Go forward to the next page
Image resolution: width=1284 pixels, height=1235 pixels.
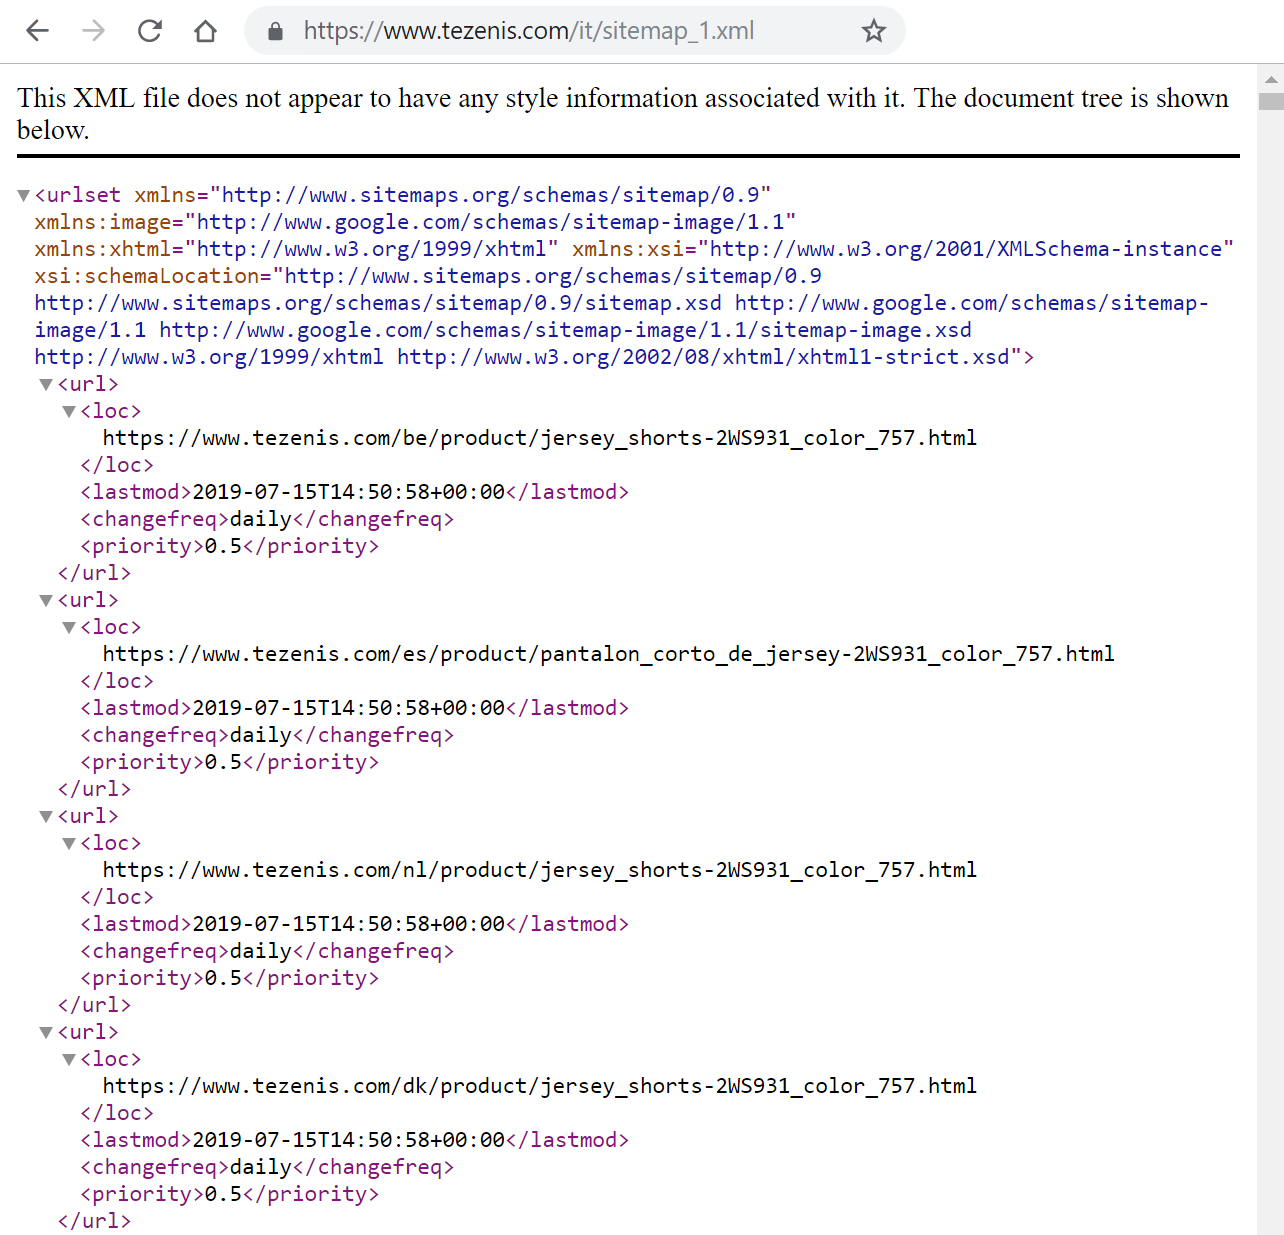pyautogui.click(x=93, y=31)
